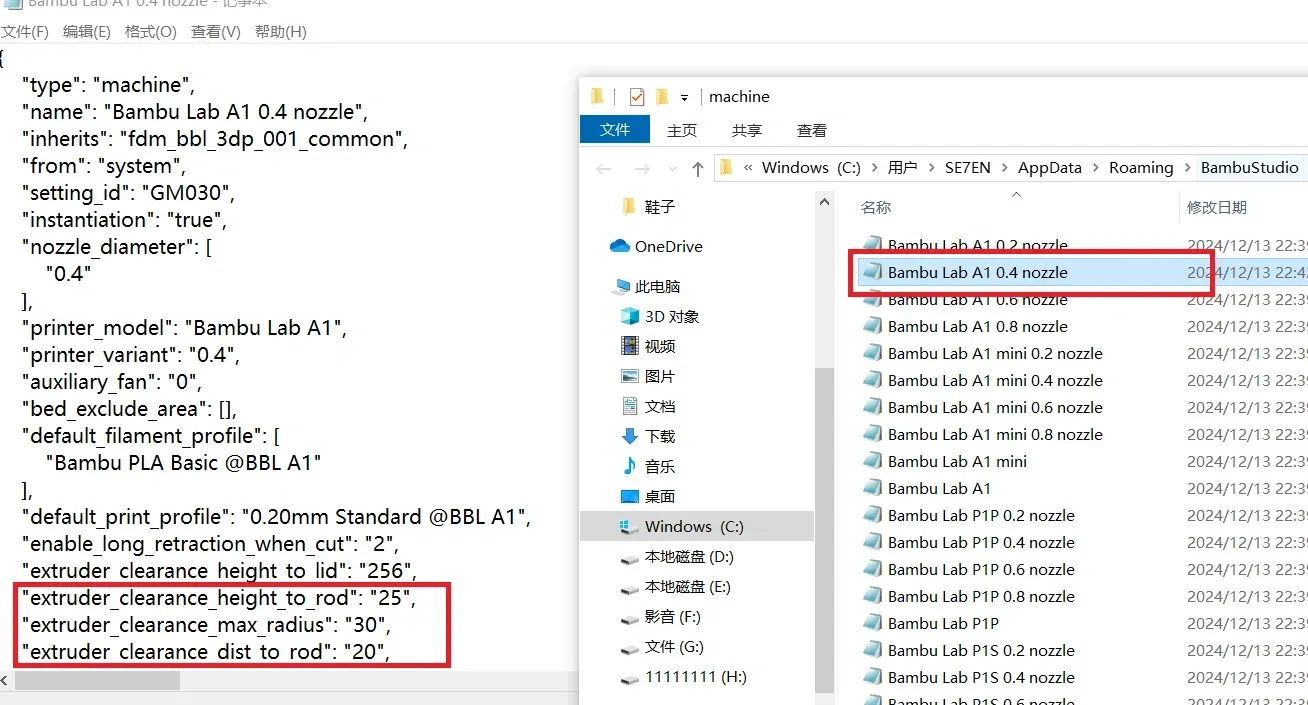The width and height of the screenshot is (1308, 705).
Task: Open the 3D 对象 folder in sidebar
Action: pos(660,316)
